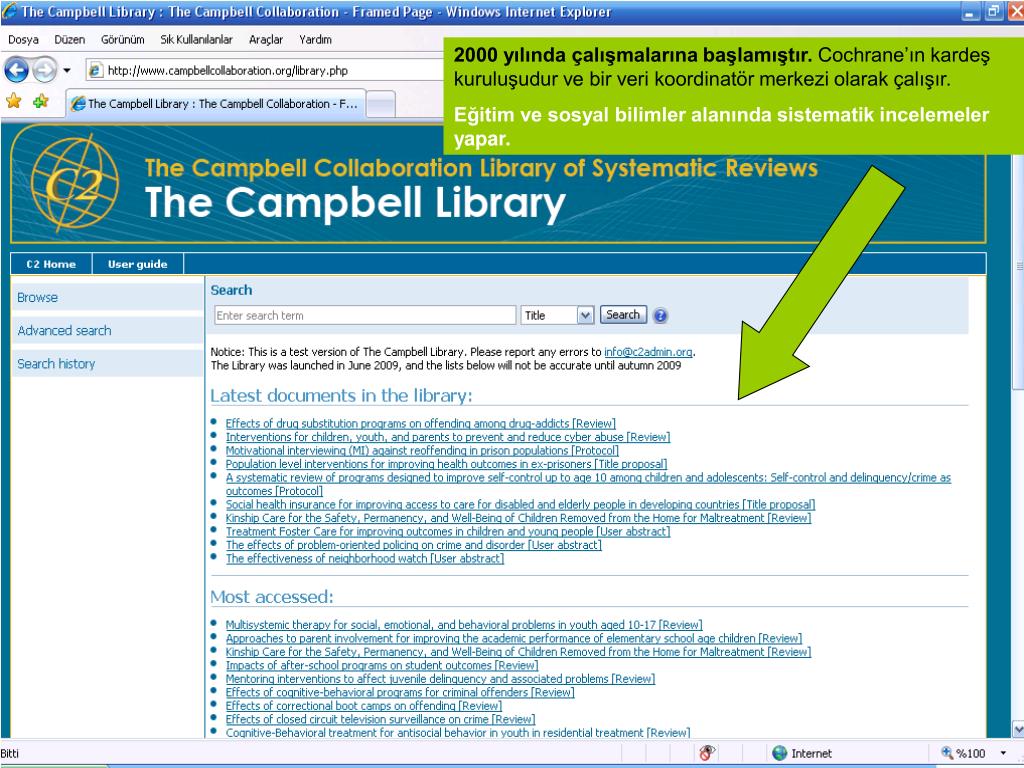
Task: Click the browser Forward arrow button
Action: click(x=44, y=70)
